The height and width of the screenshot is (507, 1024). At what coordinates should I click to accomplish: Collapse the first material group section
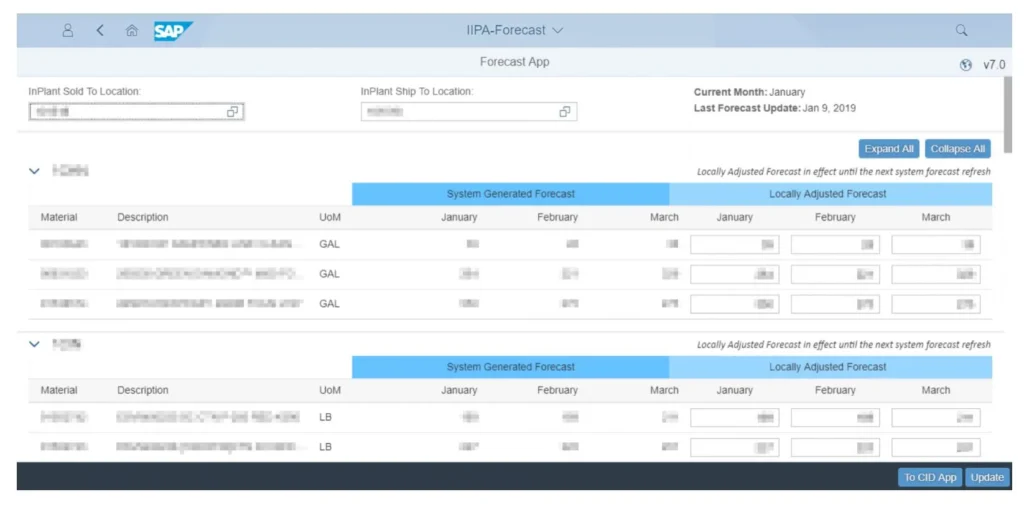(x=34, y=171)
